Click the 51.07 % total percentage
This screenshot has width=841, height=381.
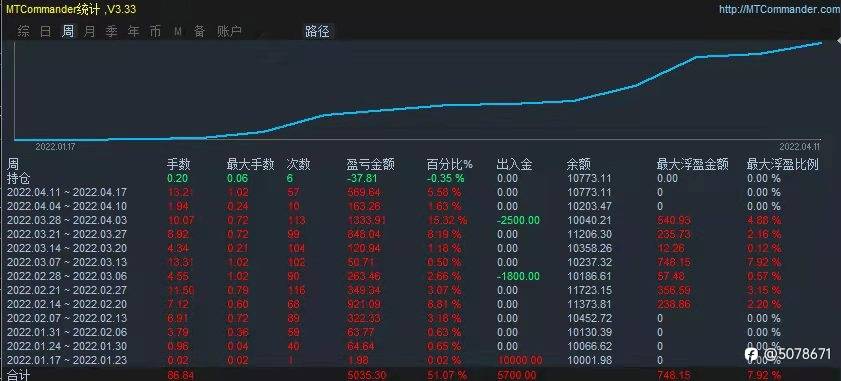tap(447, 376)
